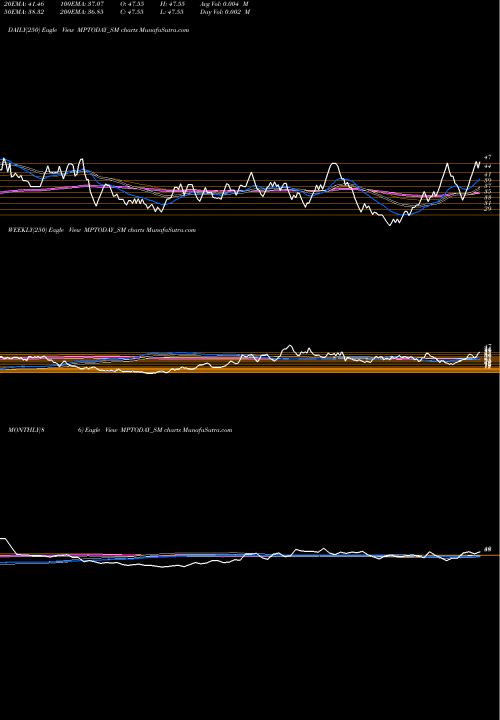Image resolution: width=500 pixels, height=720 pixels.
Task: Click the MONTHLY Eagle View chart title
Action: (120, 430)
